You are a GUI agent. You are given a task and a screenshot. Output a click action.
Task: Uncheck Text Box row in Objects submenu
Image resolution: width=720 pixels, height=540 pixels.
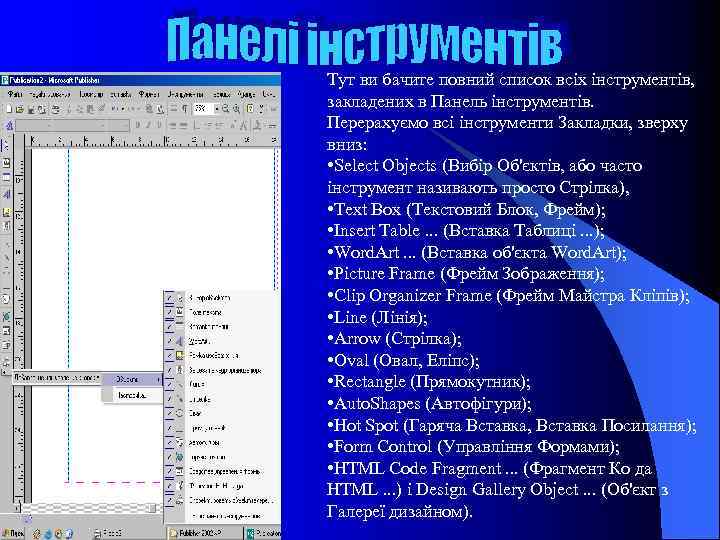click(x=222, y=312)
